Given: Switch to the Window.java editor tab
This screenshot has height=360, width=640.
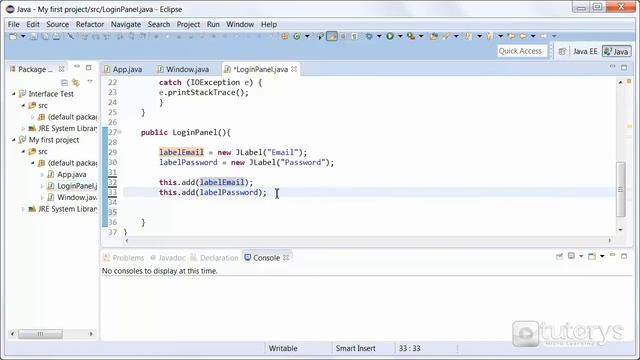Looking at the screenshot, I should (183, 69).
